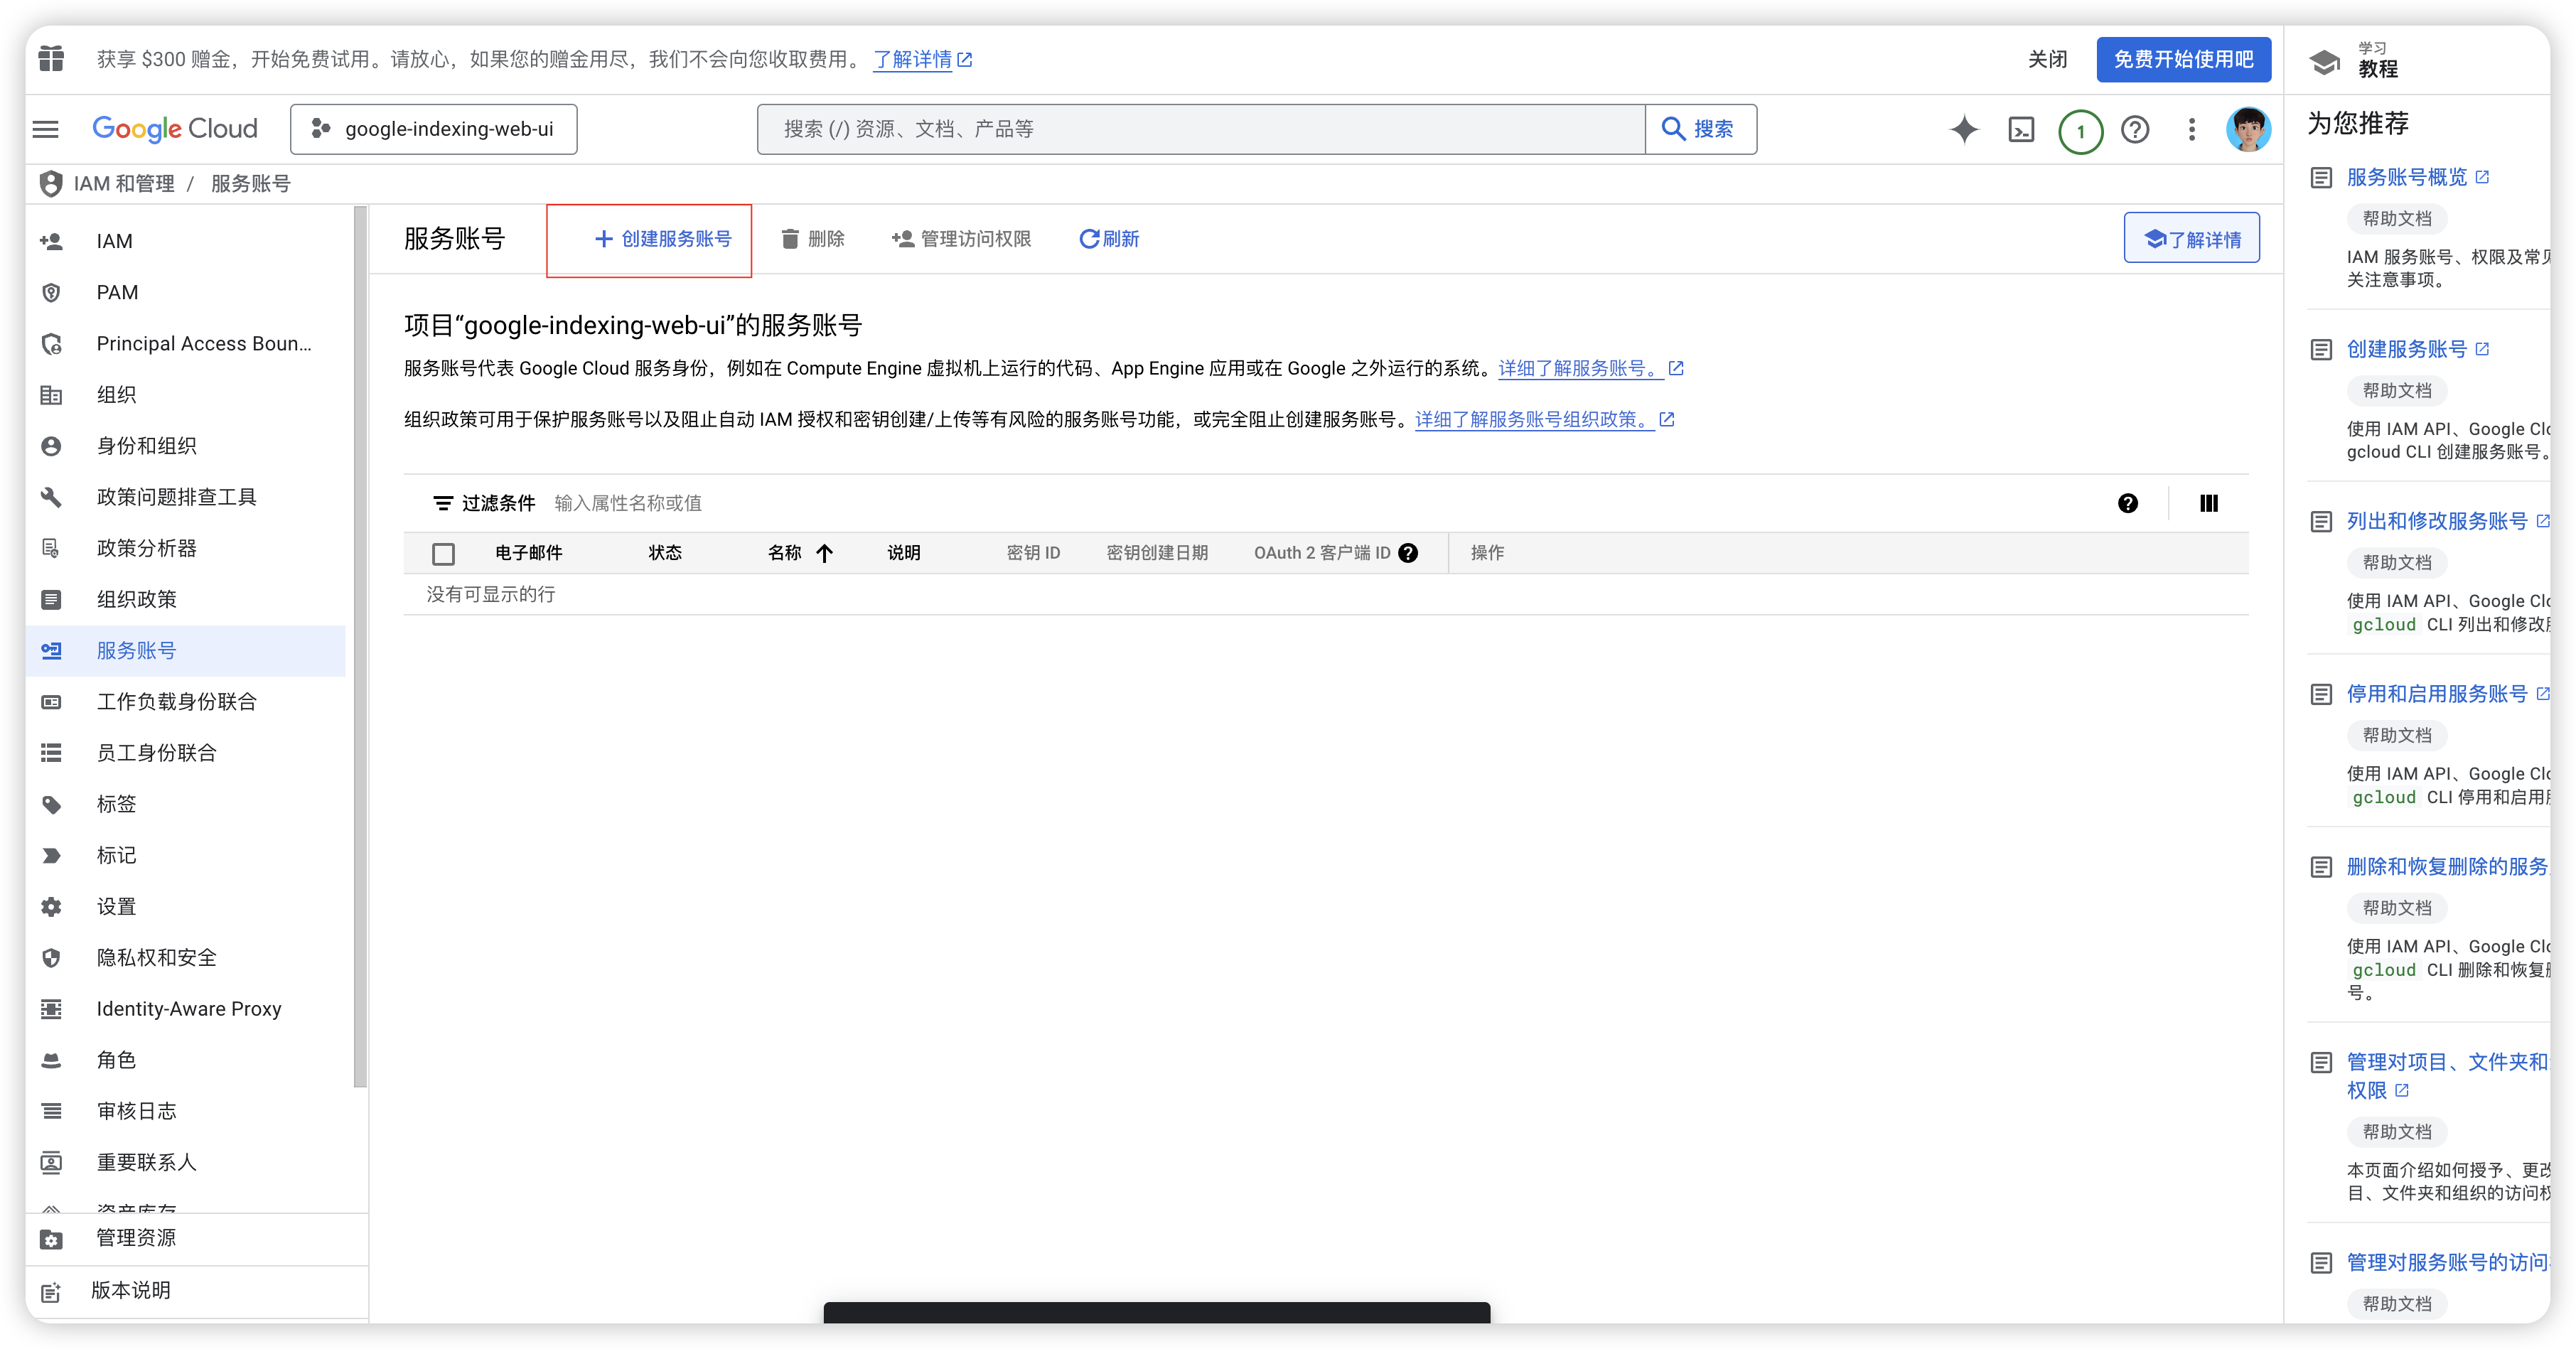Toggle the select-all checkbox in table header

point(443,553)
